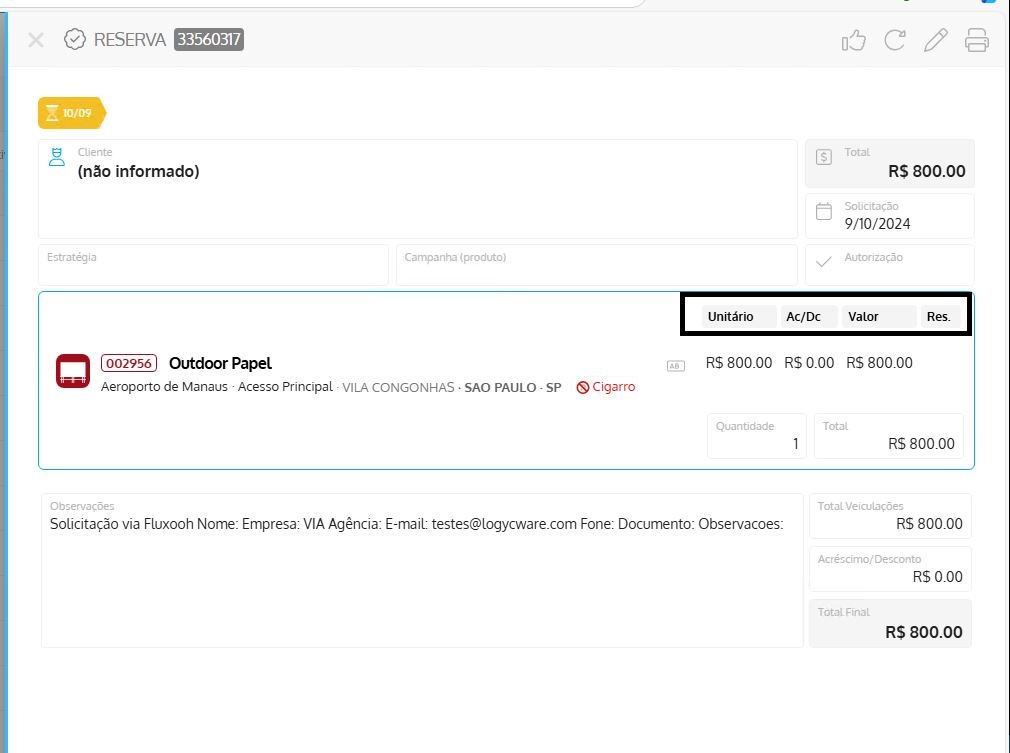Image resolution: width=1010 pixels, height=753 pixels.
Task: Click the small AB tag icon
Action: (x=675, y=366)
